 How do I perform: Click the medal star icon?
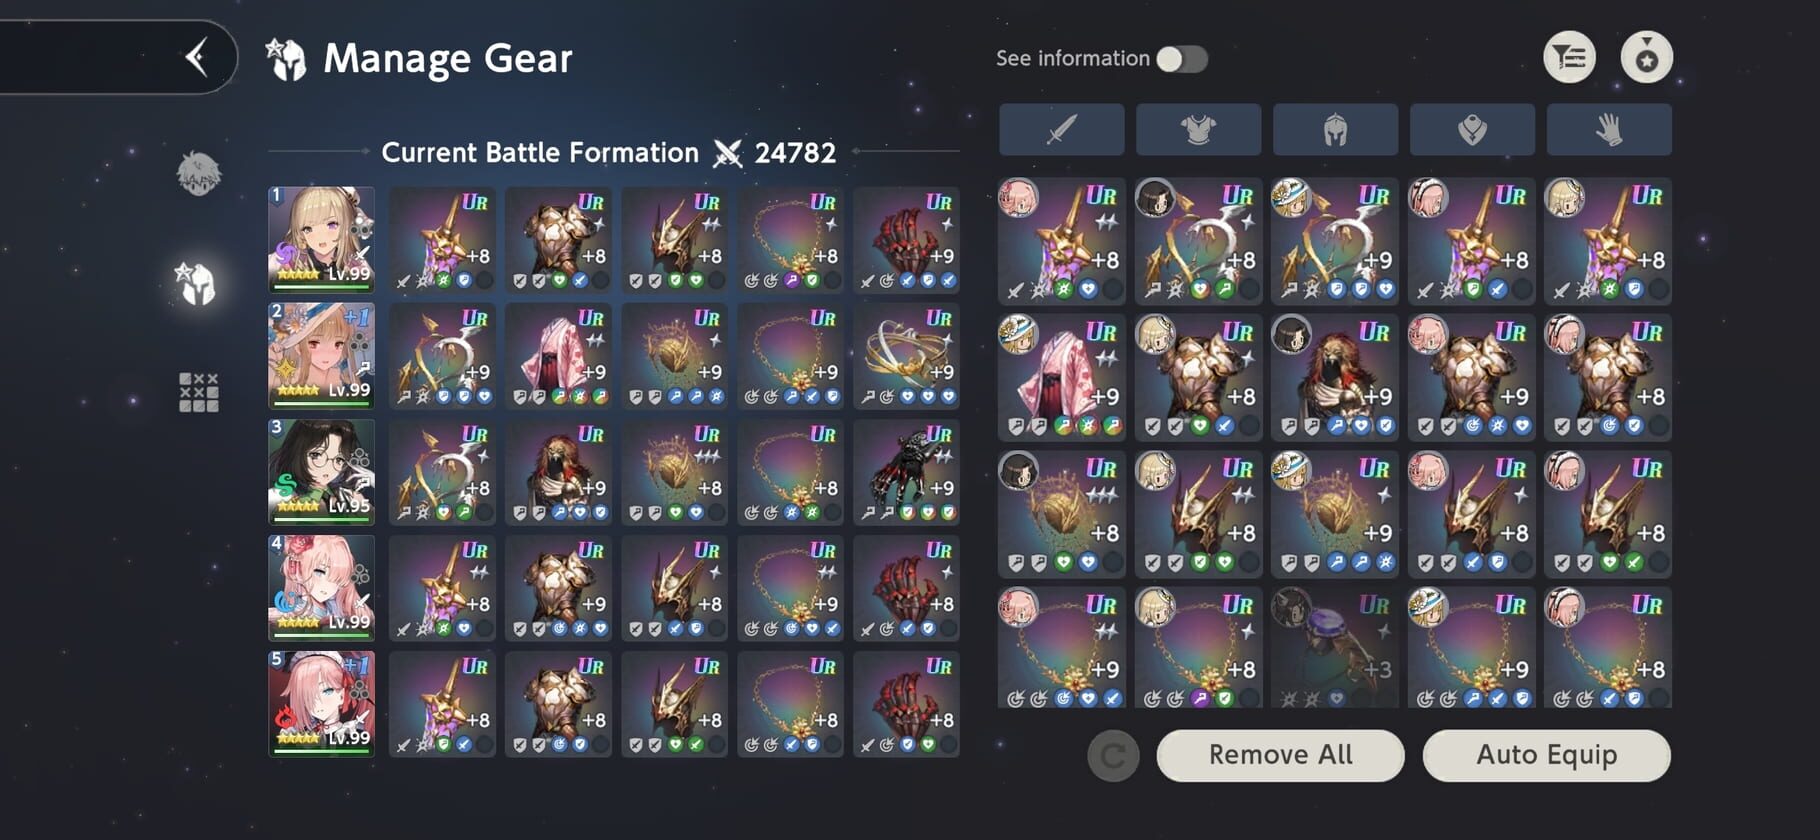coord(1646,58)
